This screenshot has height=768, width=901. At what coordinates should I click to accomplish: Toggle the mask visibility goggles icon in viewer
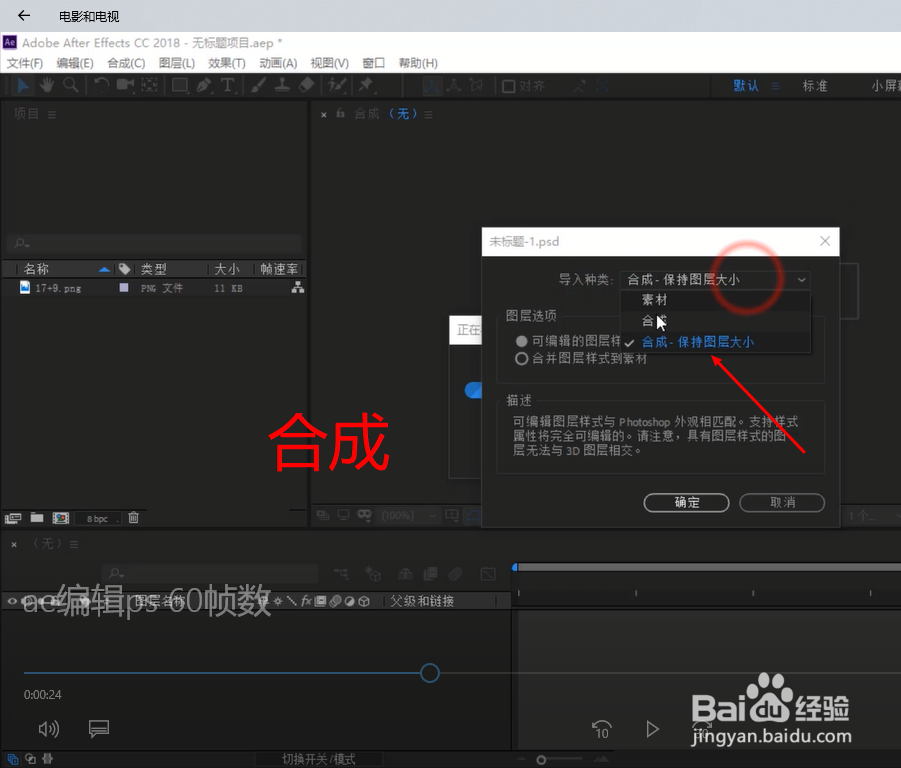coord(364,515)
